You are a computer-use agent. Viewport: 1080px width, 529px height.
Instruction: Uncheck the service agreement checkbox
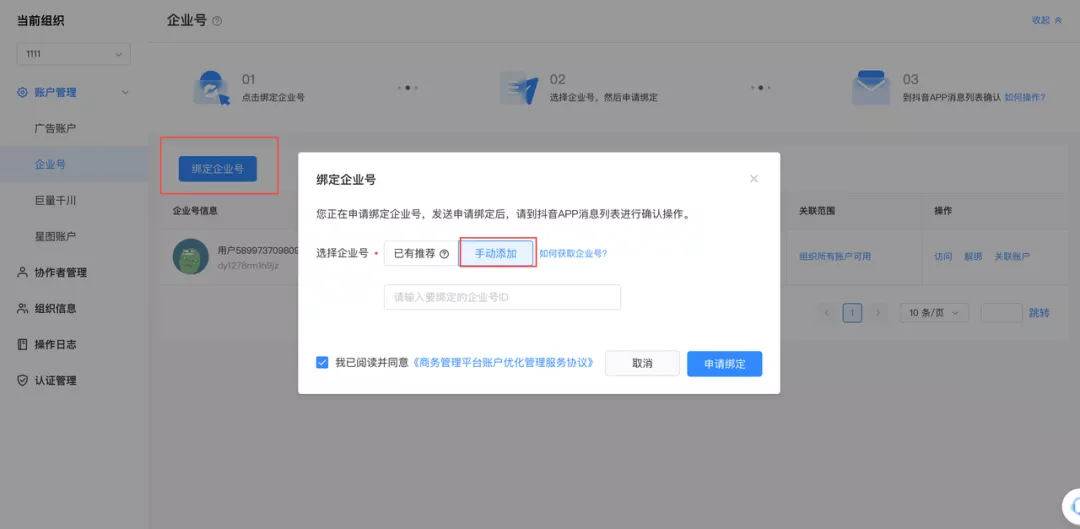(x=322, y=362)
